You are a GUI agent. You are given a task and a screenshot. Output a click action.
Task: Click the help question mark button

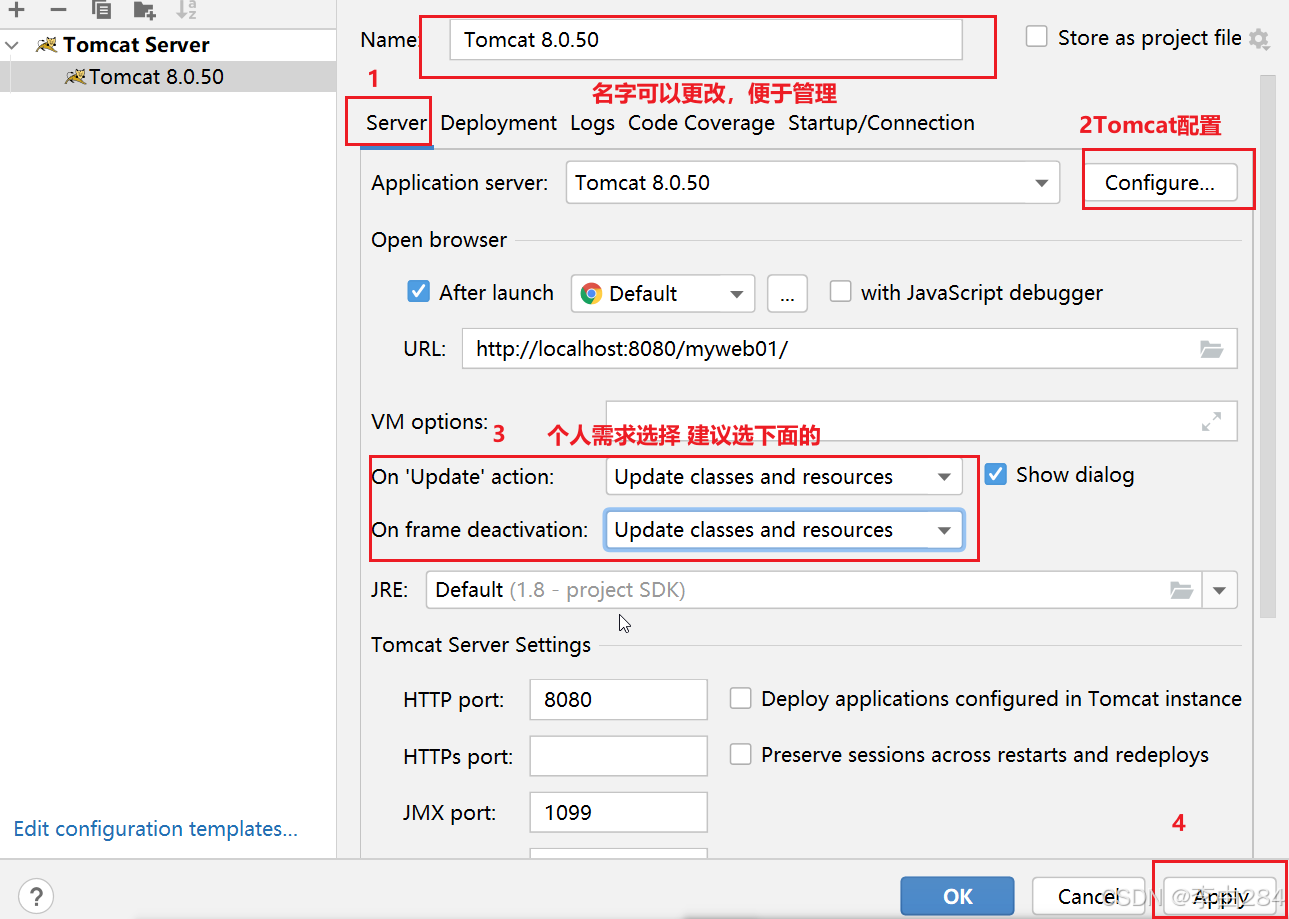click(36, 895)
